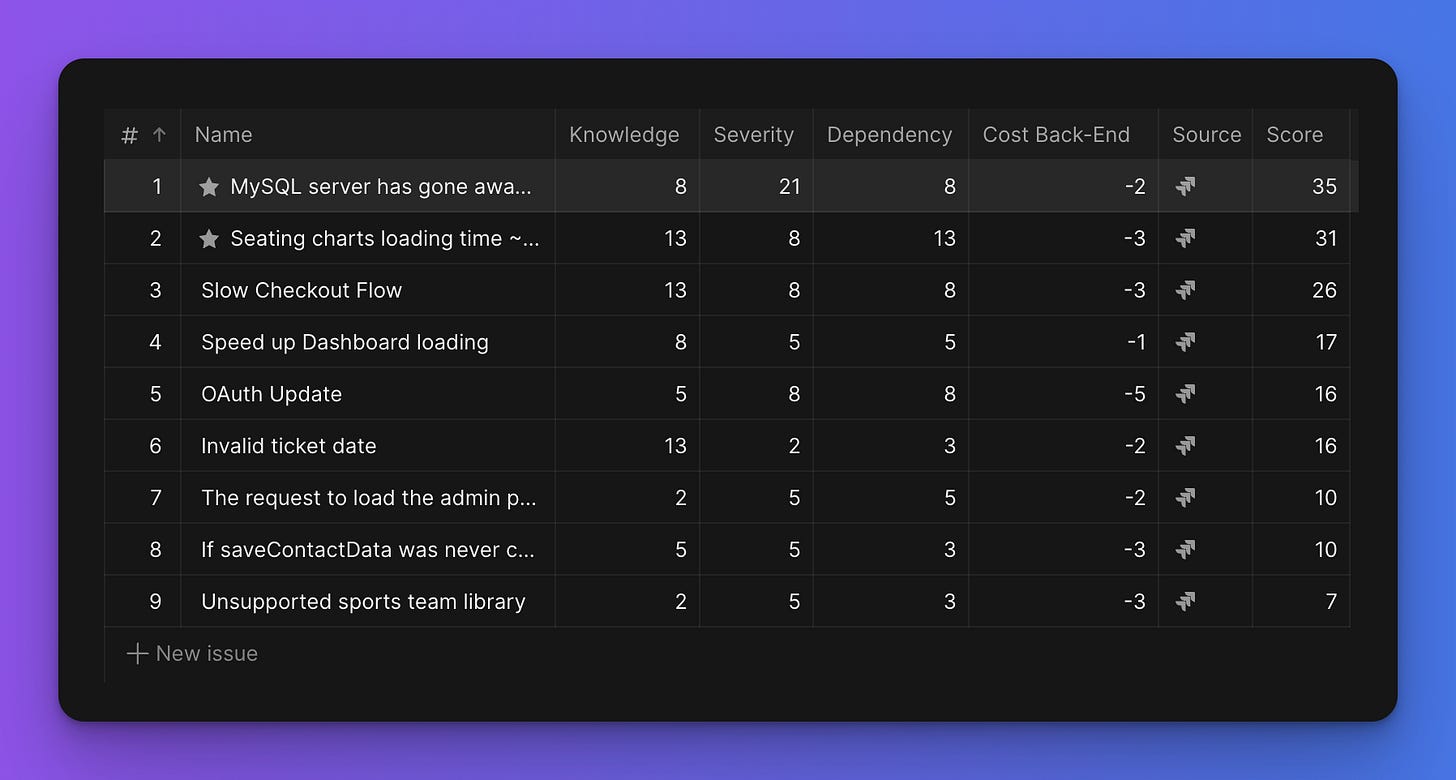The image size is (1456, 780).
Task: Click Jira icon on Slow Checkout Flow row
Action: (1186, 290)
